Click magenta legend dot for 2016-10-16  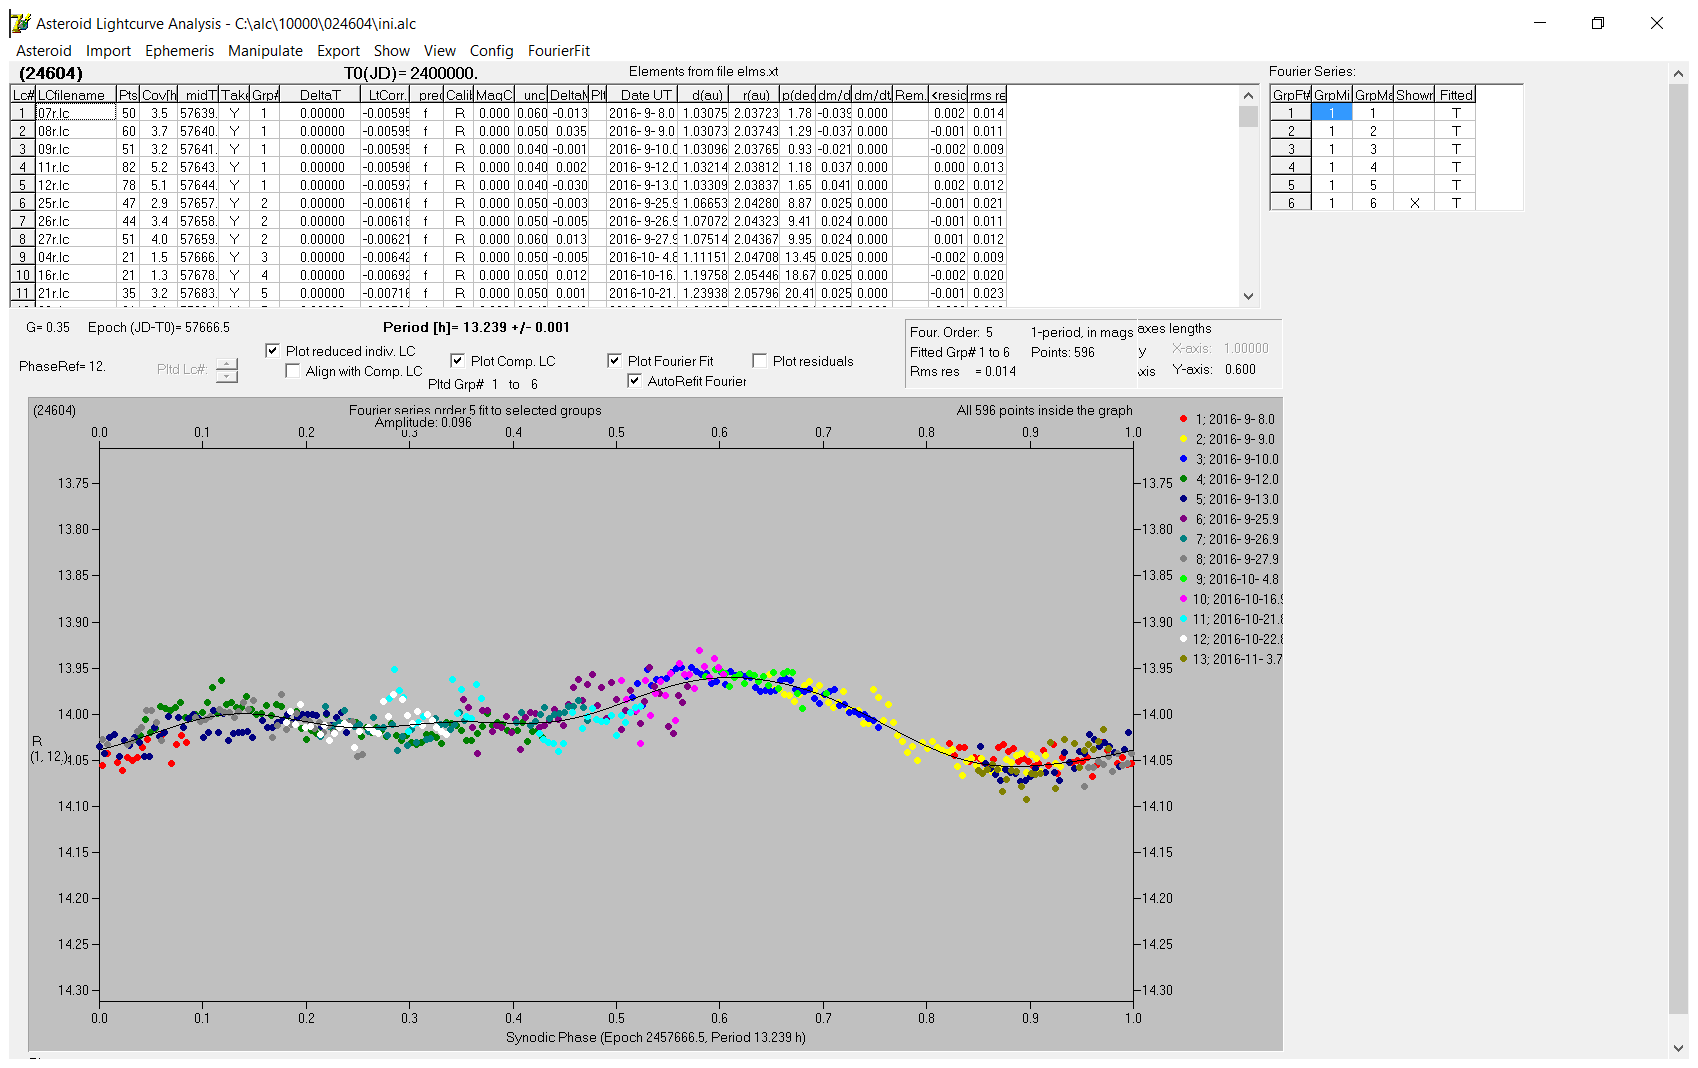1183,599
